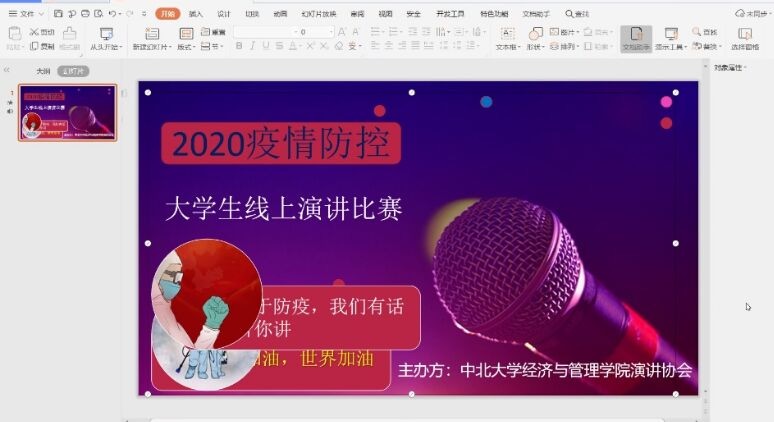This screenshot has height=422, width=774.
Task: Click the Presentation Tools (演示工具) icon
Action: tap(671, 34)
